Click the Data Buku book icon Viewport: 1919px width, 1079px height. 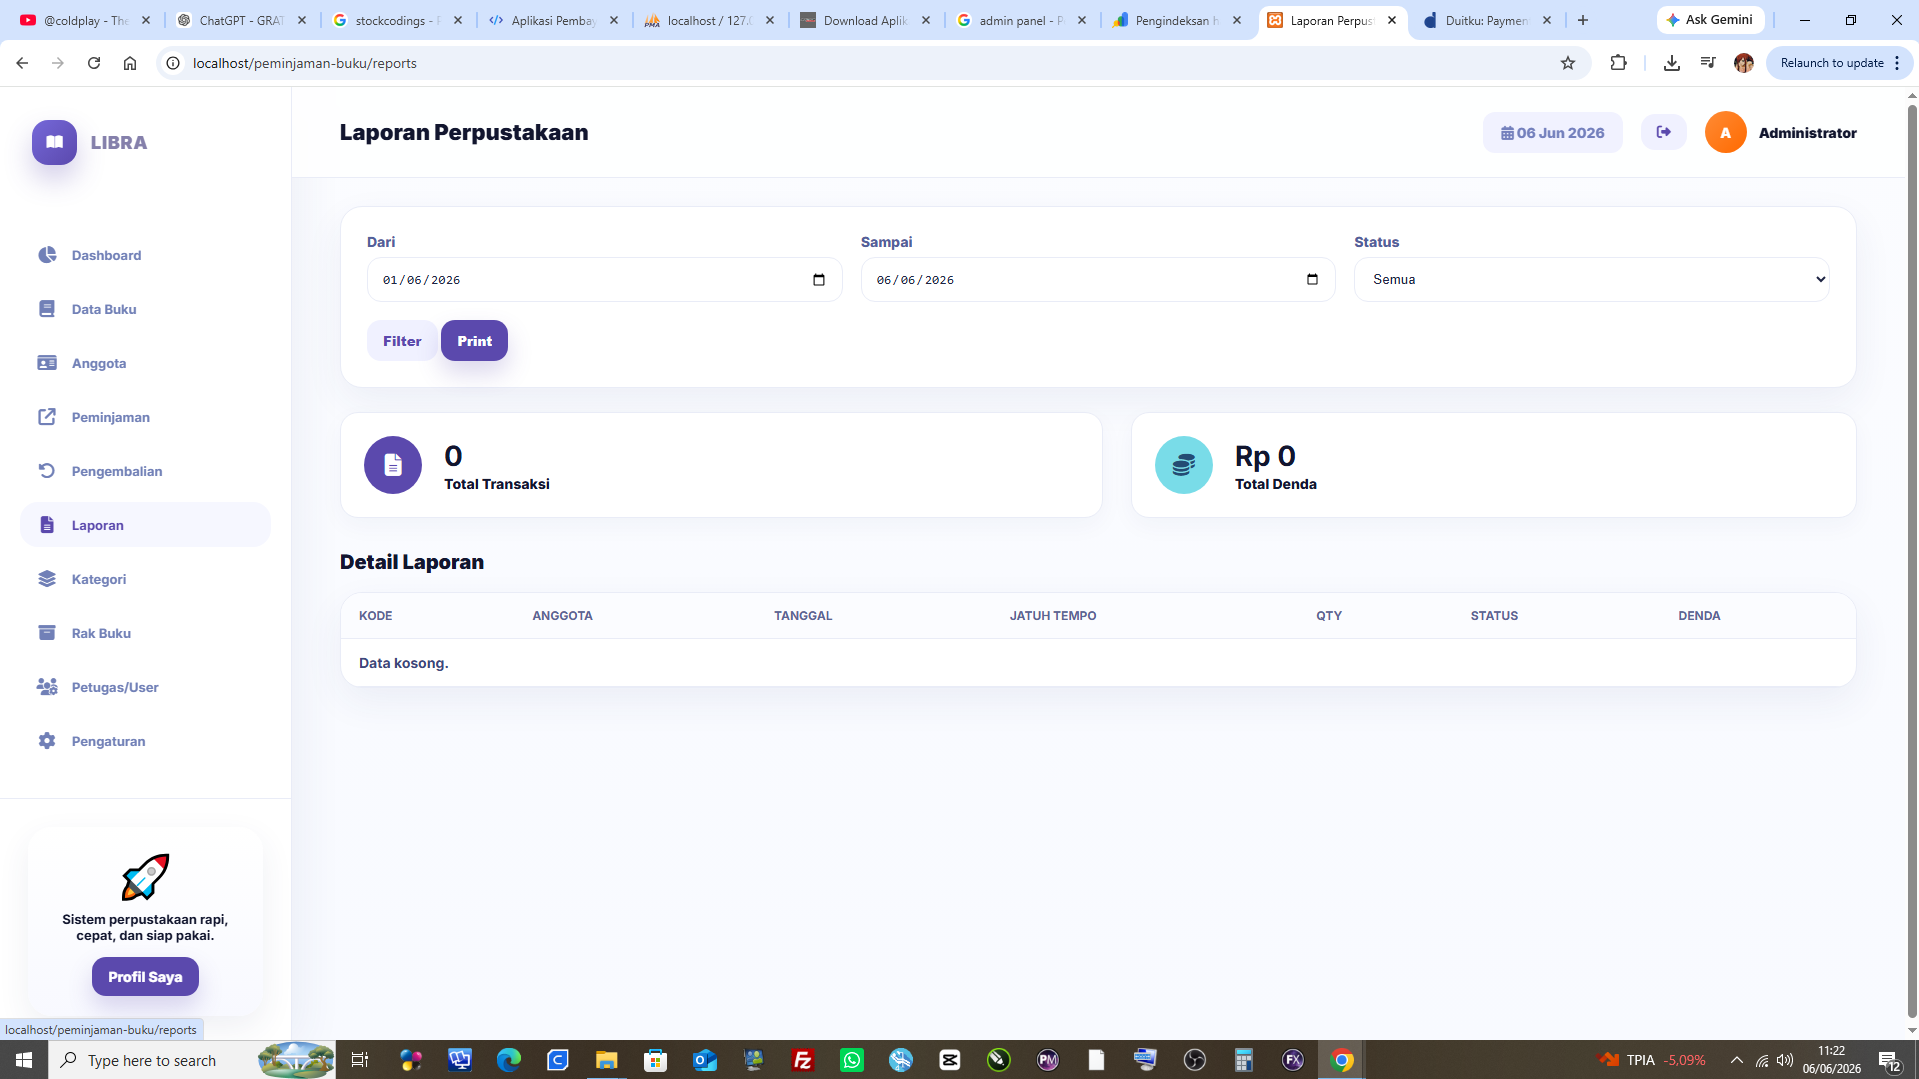(x=47, y=309)
